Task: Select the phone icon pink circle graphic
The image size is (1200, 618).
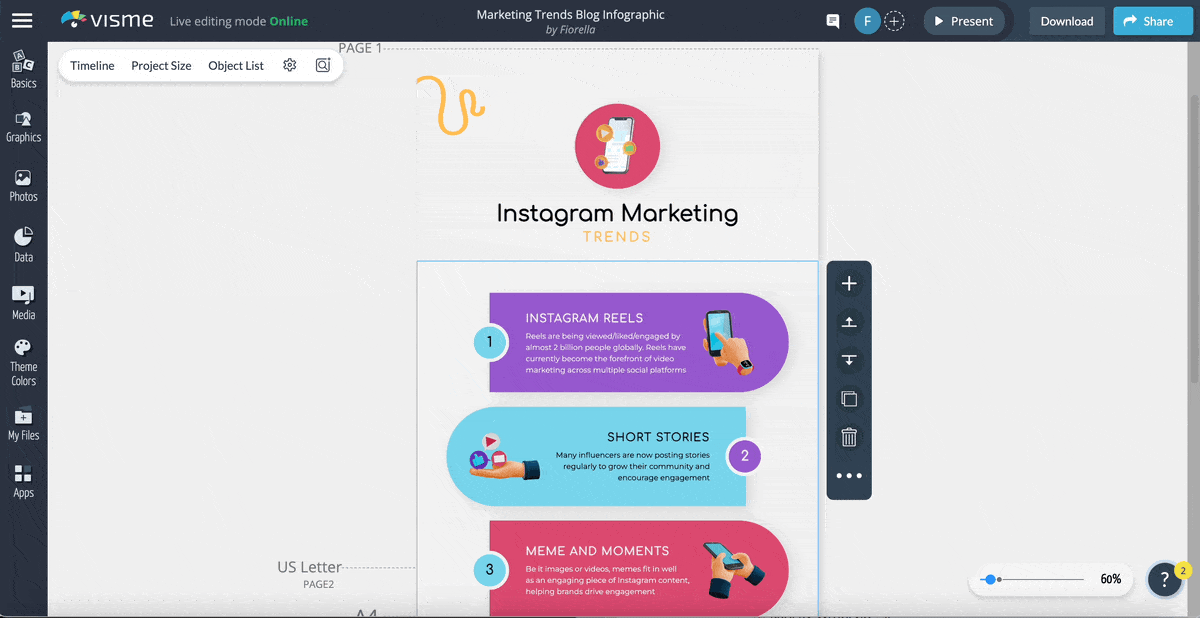Action: pos(617,146)
